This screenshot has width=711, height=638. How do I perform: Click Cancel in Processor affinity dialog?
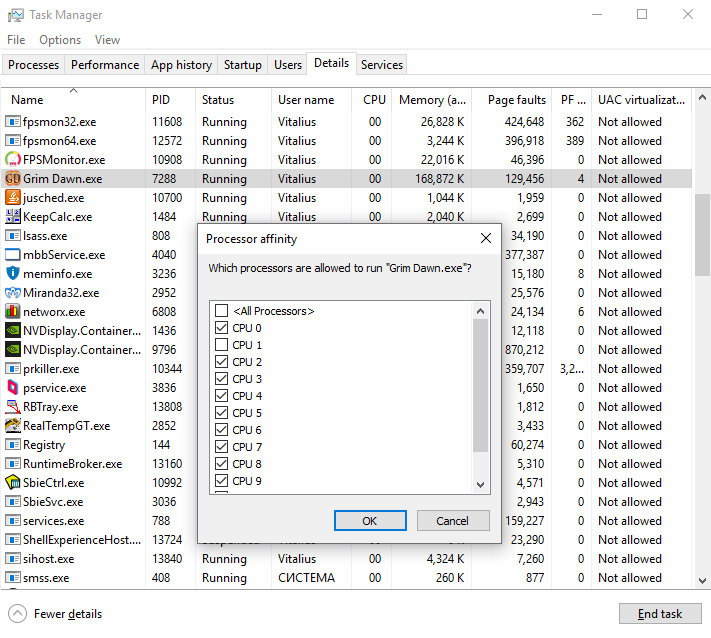tap(453, 521)
